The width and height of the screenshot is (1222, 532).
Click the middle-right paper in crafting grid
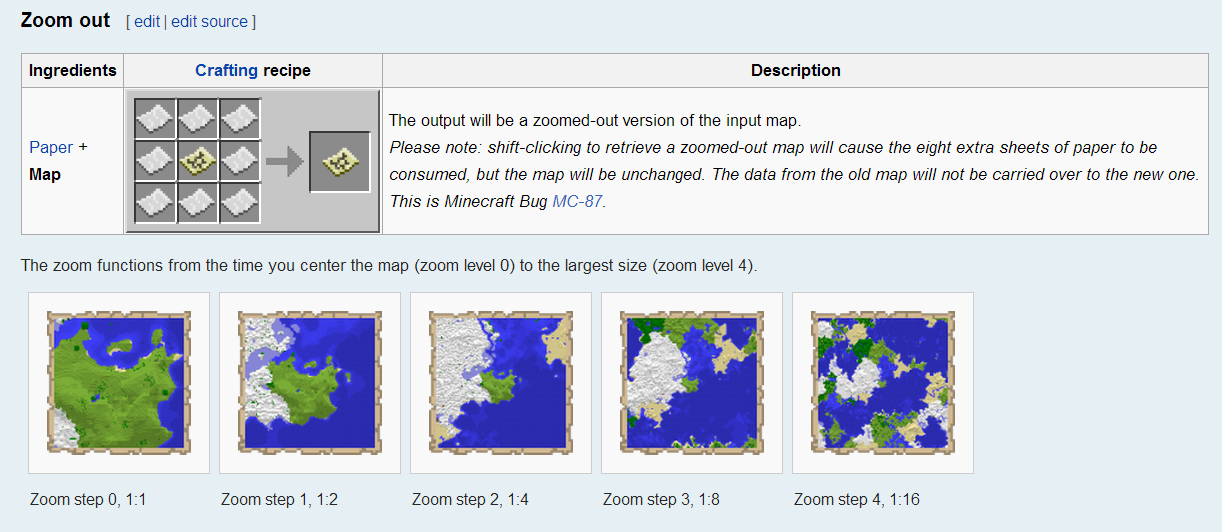pos(239,161)
